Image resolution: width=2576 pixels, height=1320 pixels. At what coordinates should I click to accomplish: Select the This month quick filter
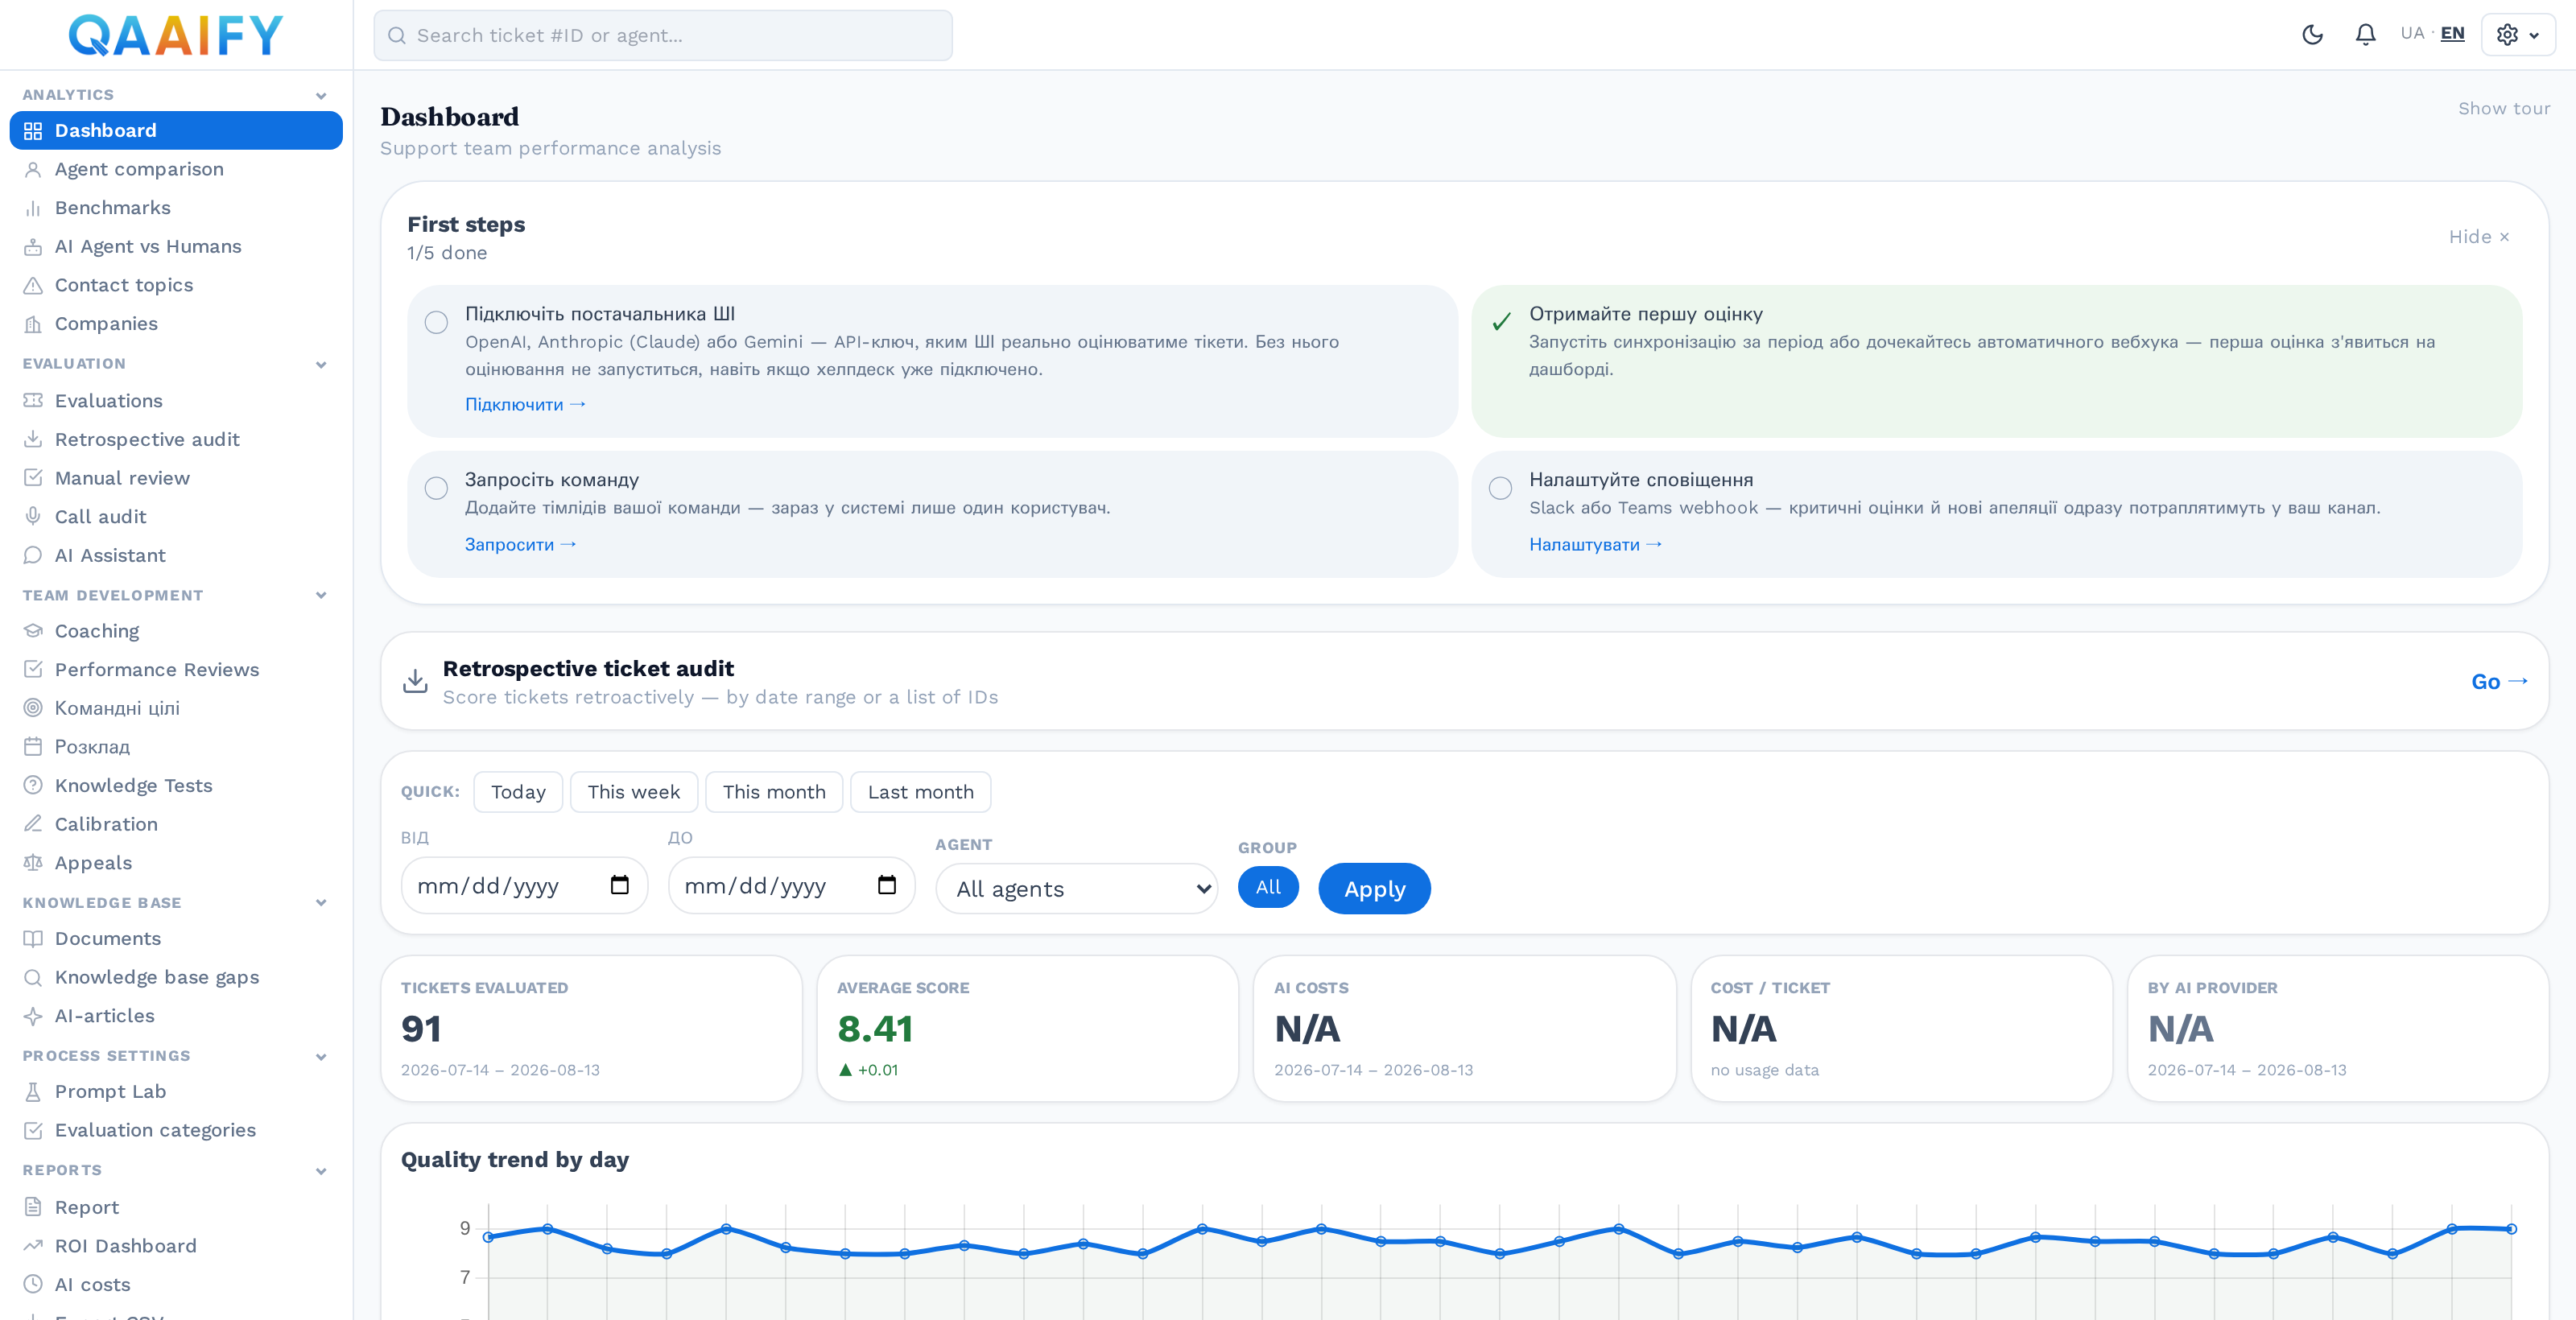tap(774, 792)
